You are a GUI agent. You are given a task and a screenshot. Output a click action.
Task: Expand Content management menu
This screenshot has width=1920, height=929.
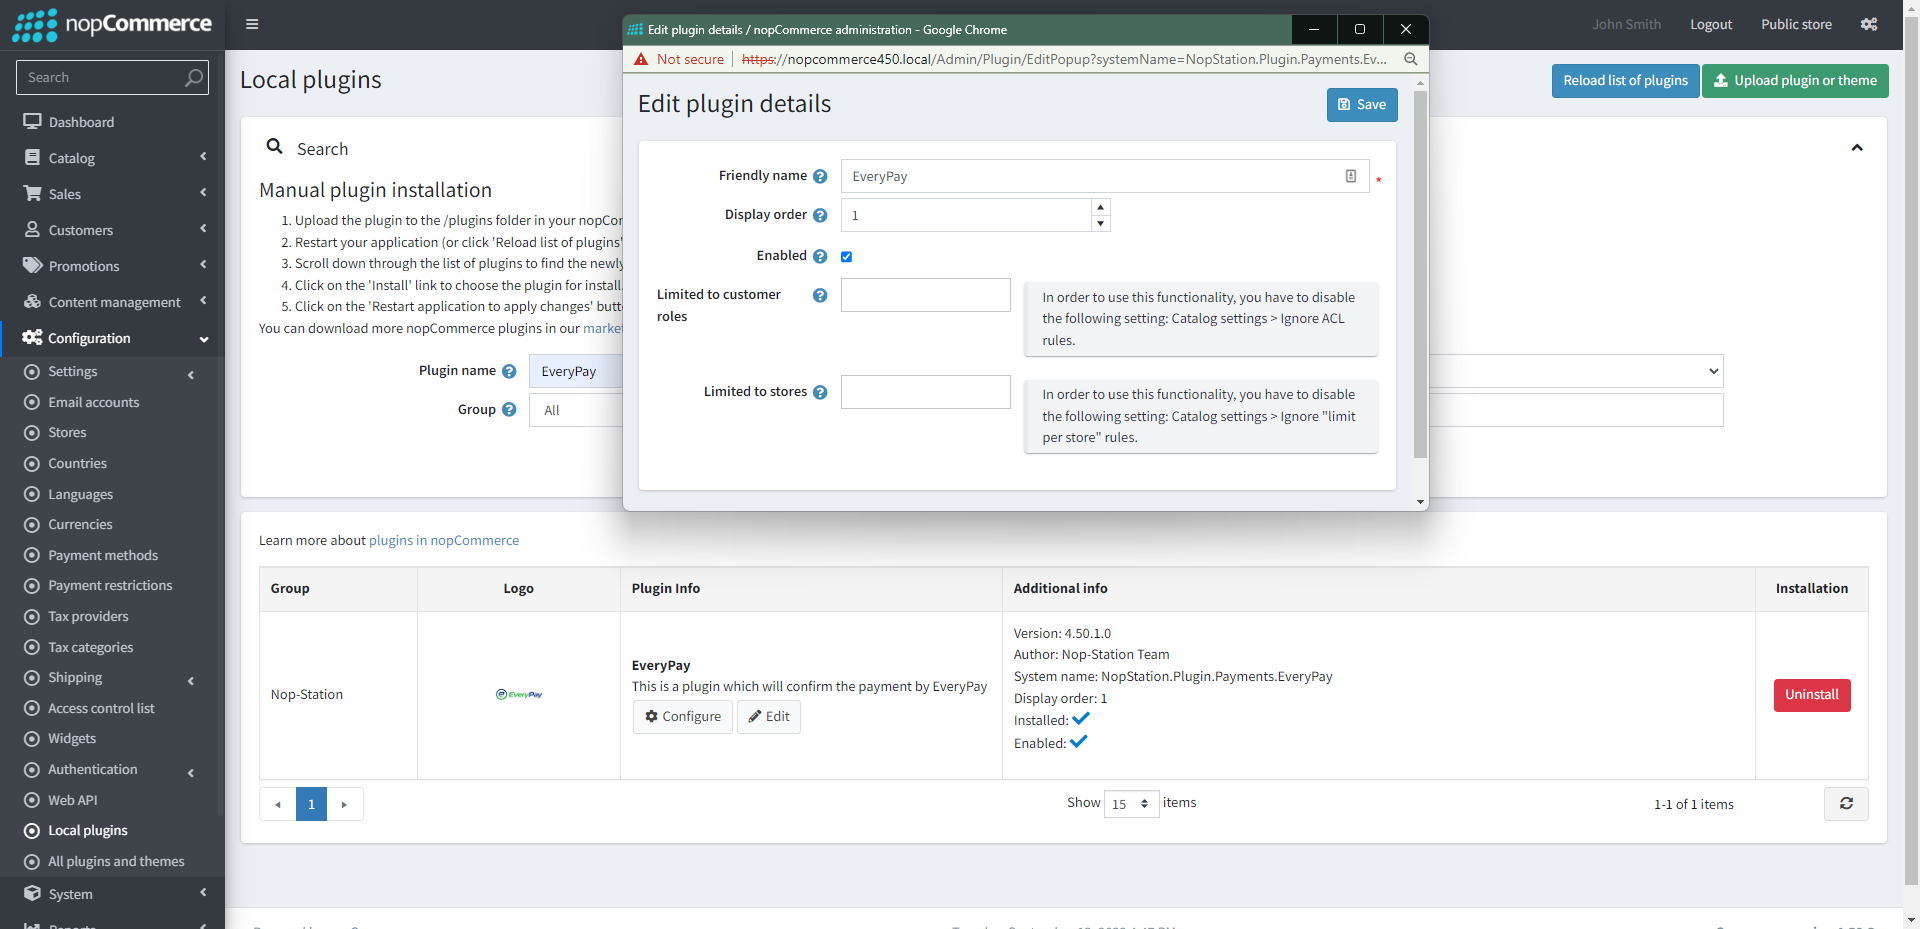click(x=112, y=302)
